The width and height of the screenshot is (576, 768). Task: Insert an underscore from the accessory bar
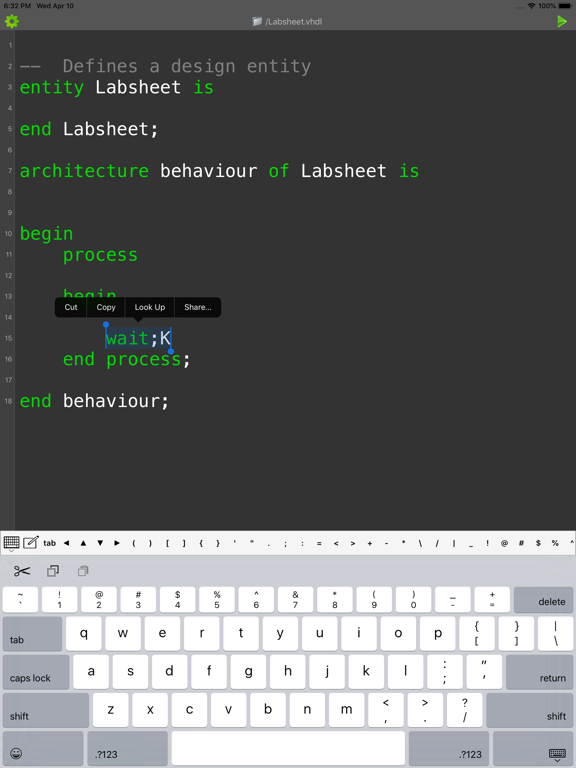coord(471,544)
